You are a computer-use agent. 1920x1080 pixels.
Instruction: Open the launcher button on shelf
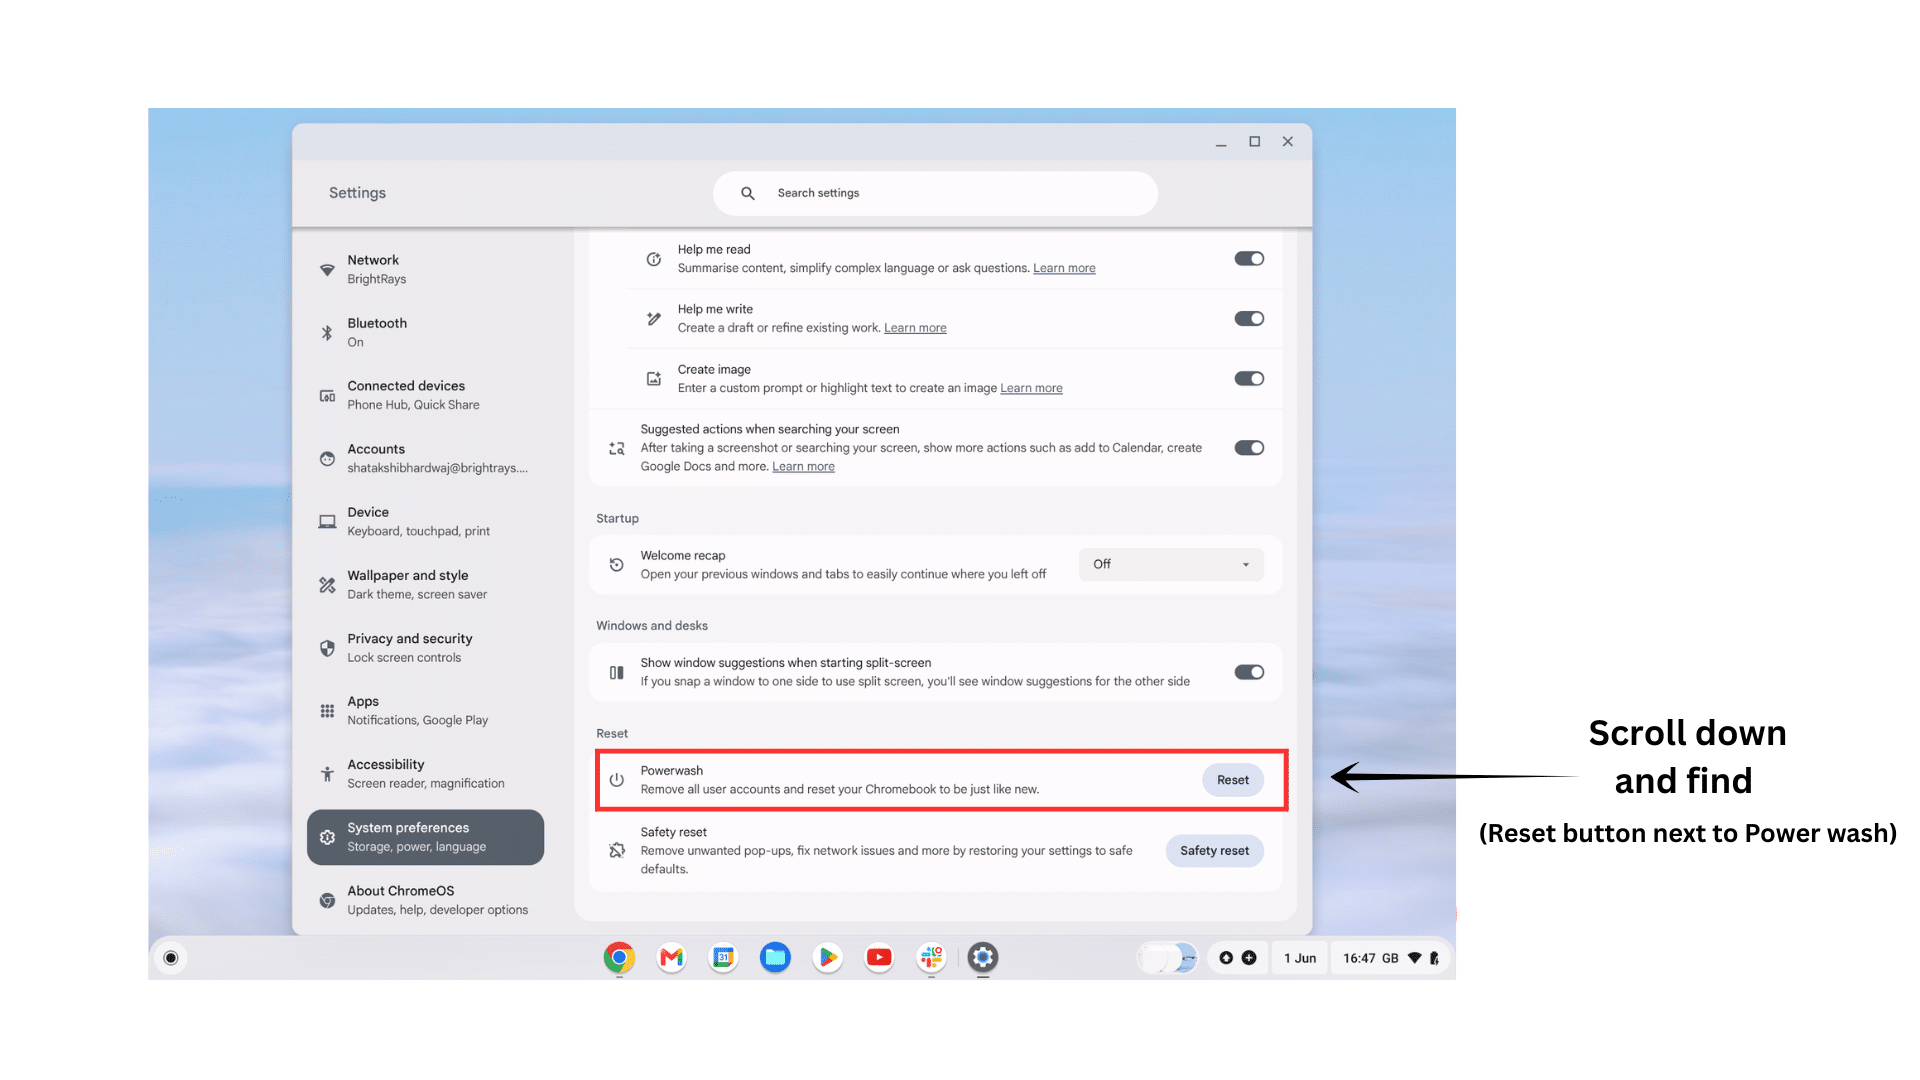[171, 958]
